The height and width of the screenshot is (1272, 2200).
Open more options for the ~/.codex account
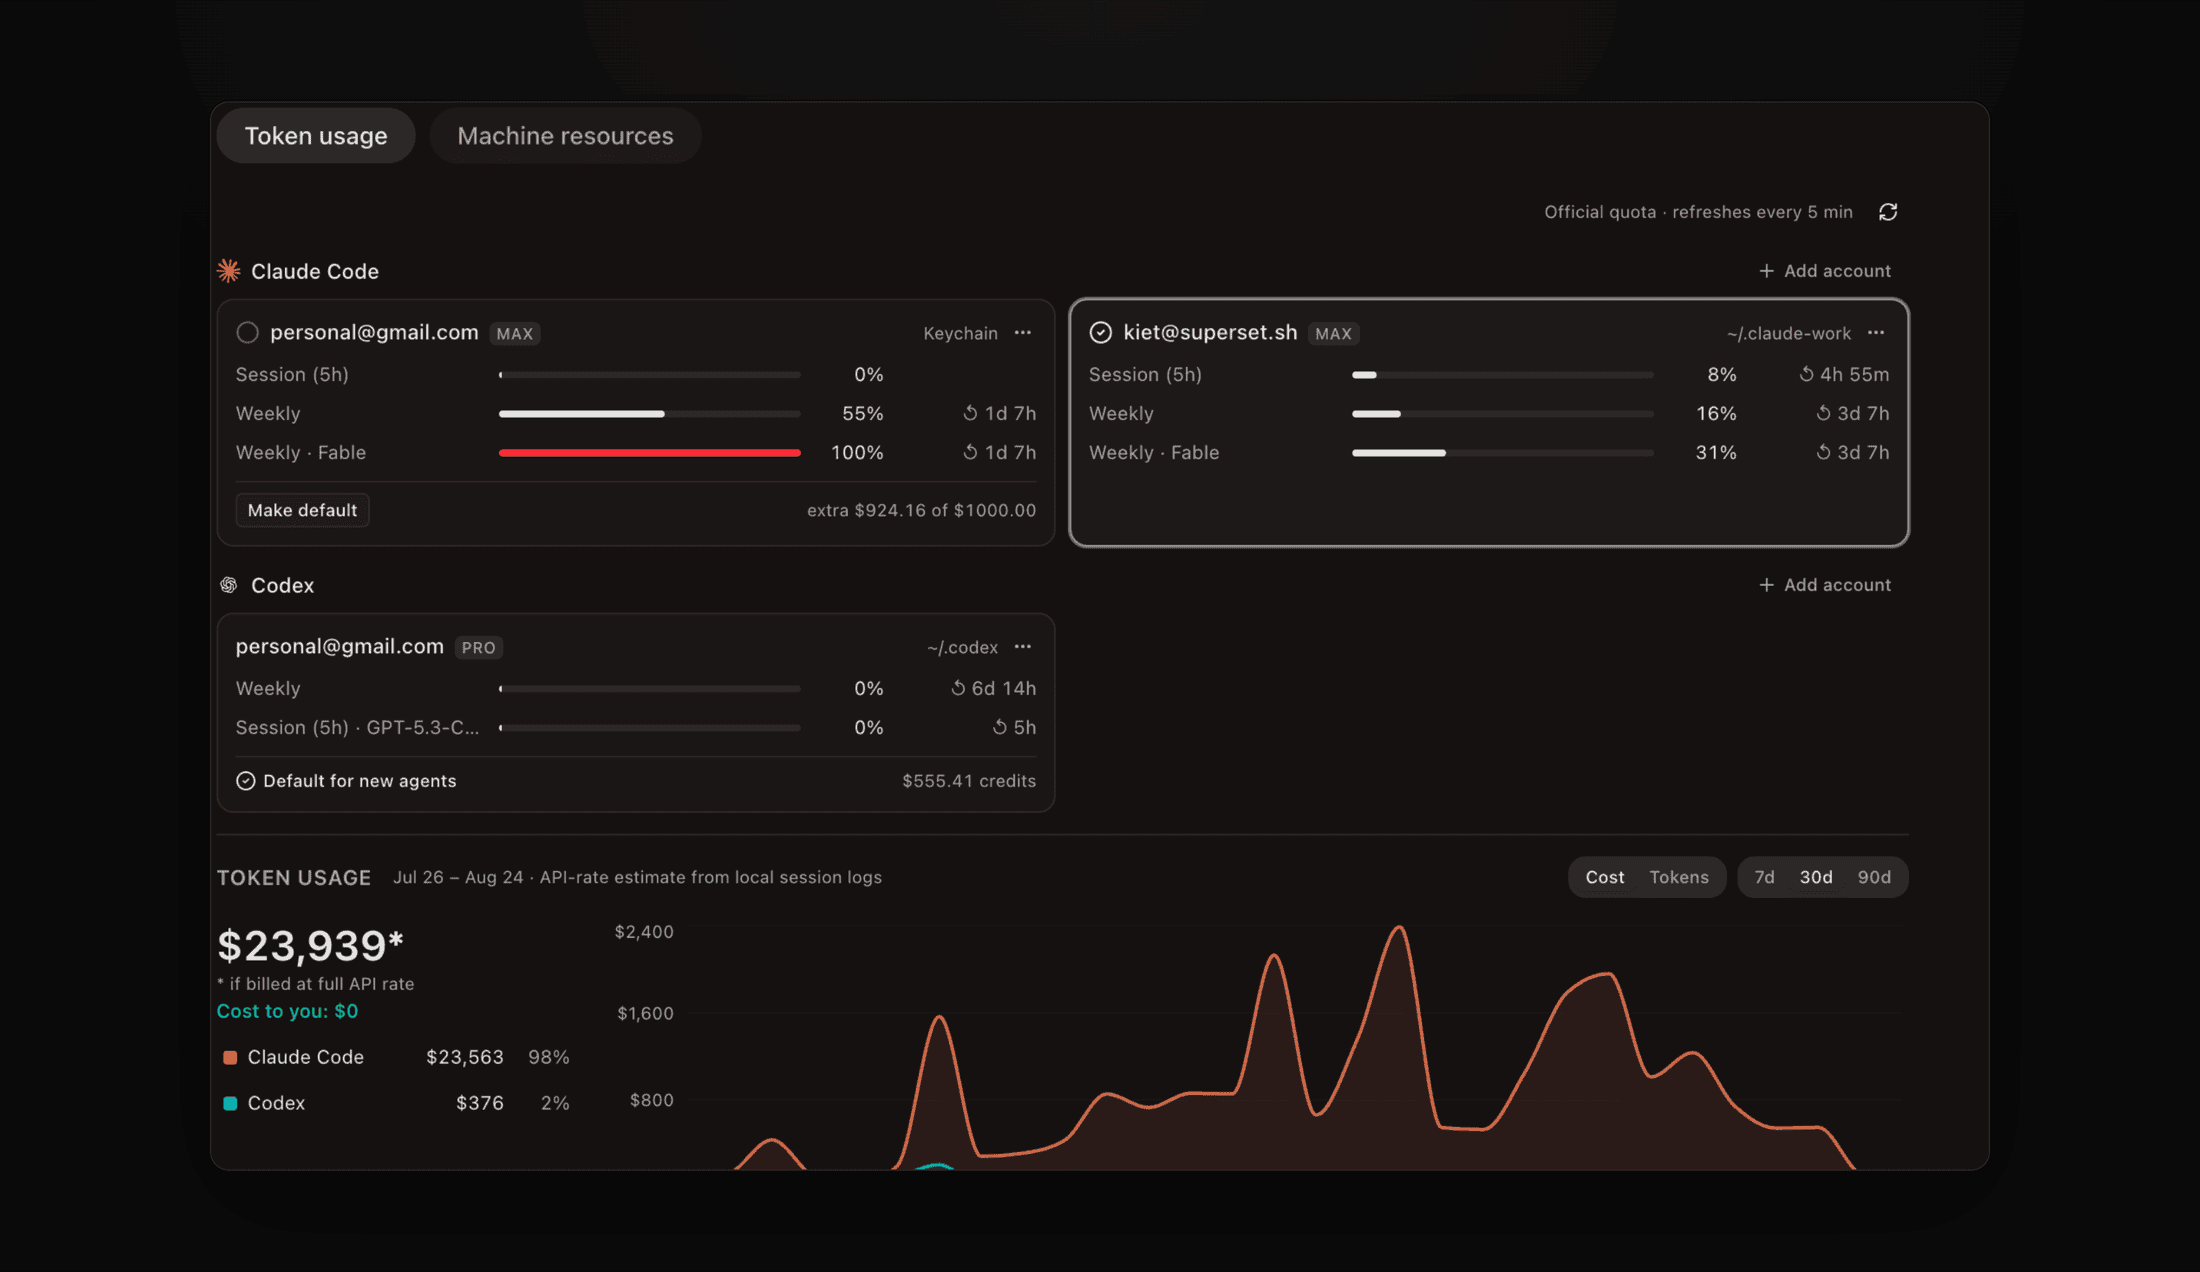point(1023,647)
